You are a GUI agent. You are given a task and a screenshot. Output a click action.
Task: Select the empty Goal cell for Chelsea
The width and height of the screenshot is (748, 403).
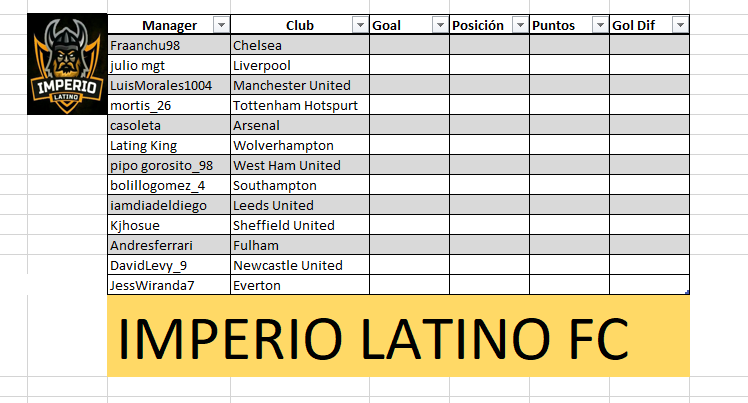409,45
